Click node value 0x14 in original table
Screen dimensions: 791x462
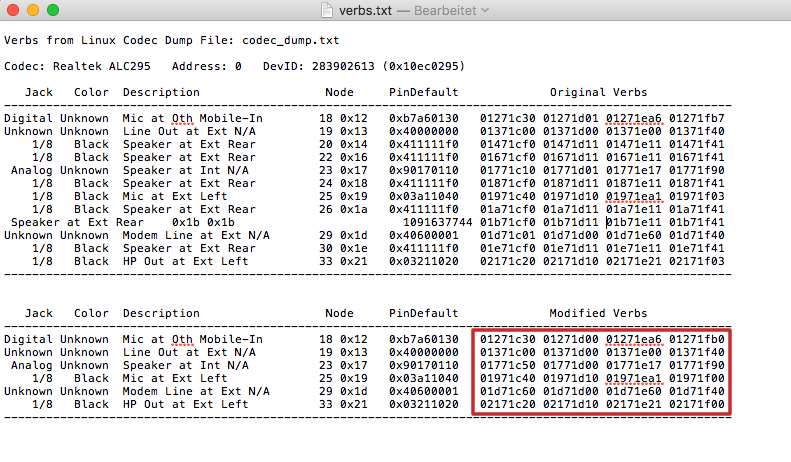pyautogui.click(x=354, y=144)
